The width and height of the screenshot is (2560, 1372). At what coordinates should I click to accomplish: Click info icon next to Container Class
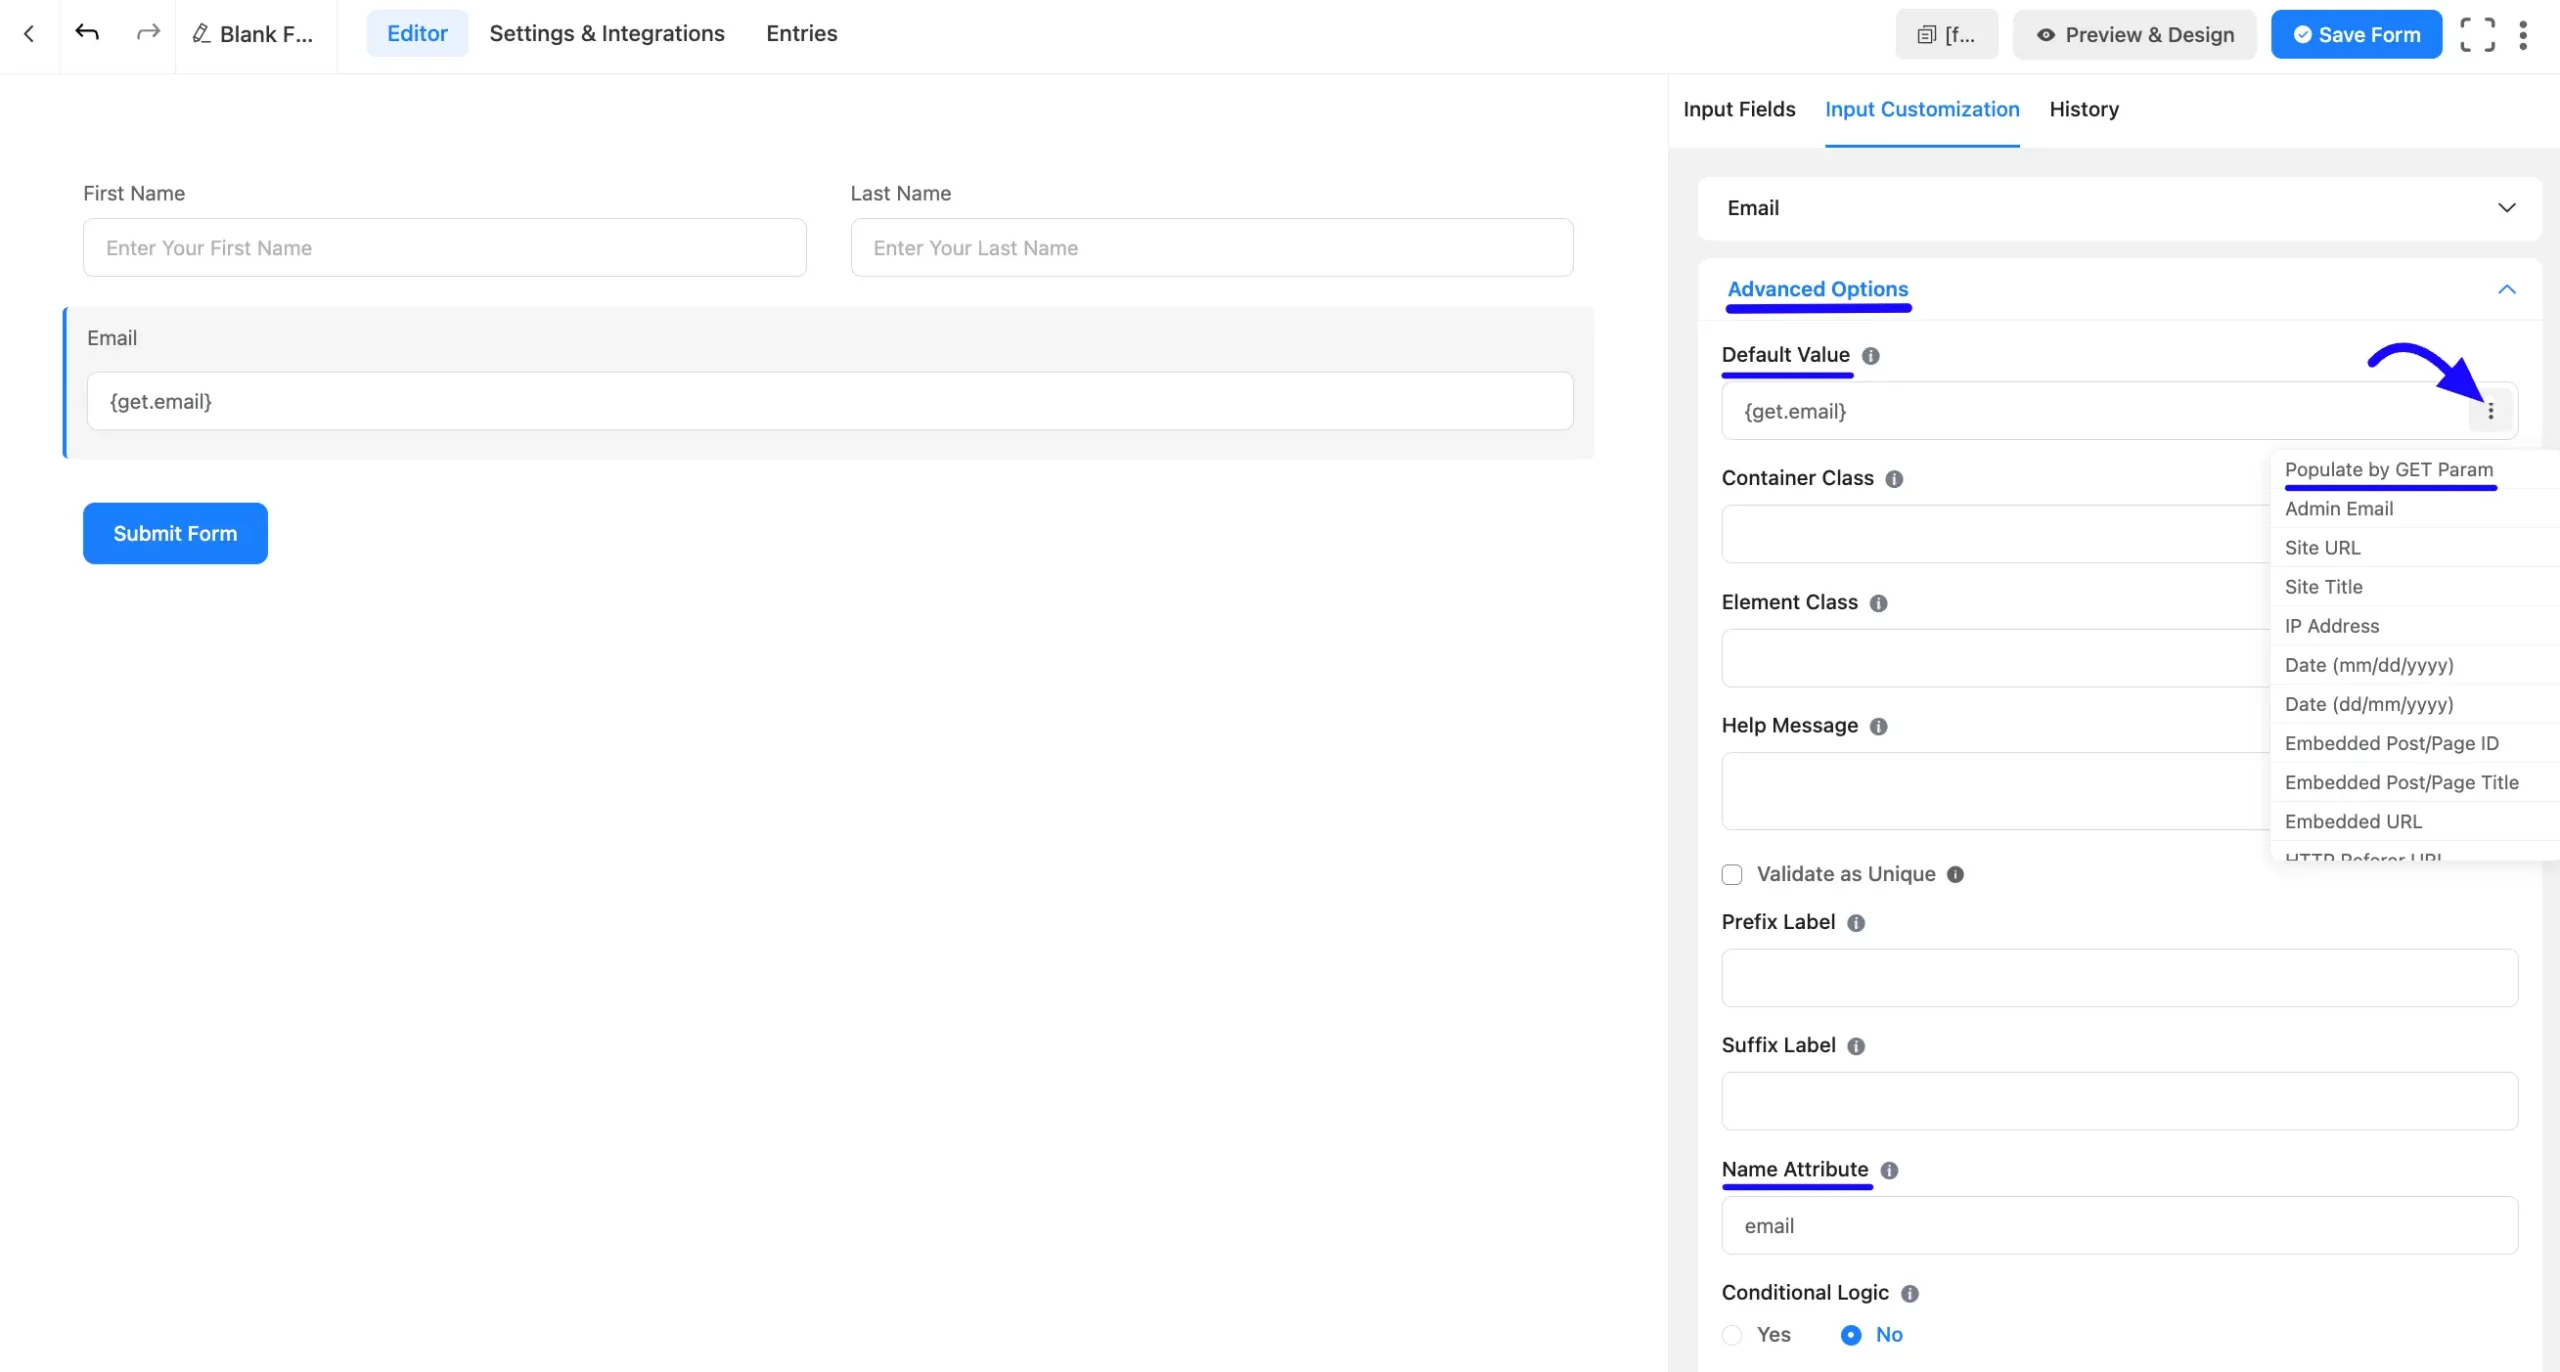coord(1894,479)
